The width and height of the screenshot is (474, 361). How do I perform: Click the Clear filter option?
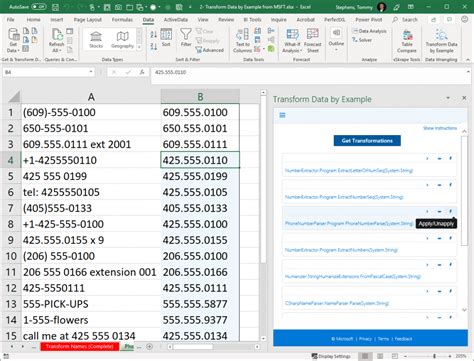point(204,31)
